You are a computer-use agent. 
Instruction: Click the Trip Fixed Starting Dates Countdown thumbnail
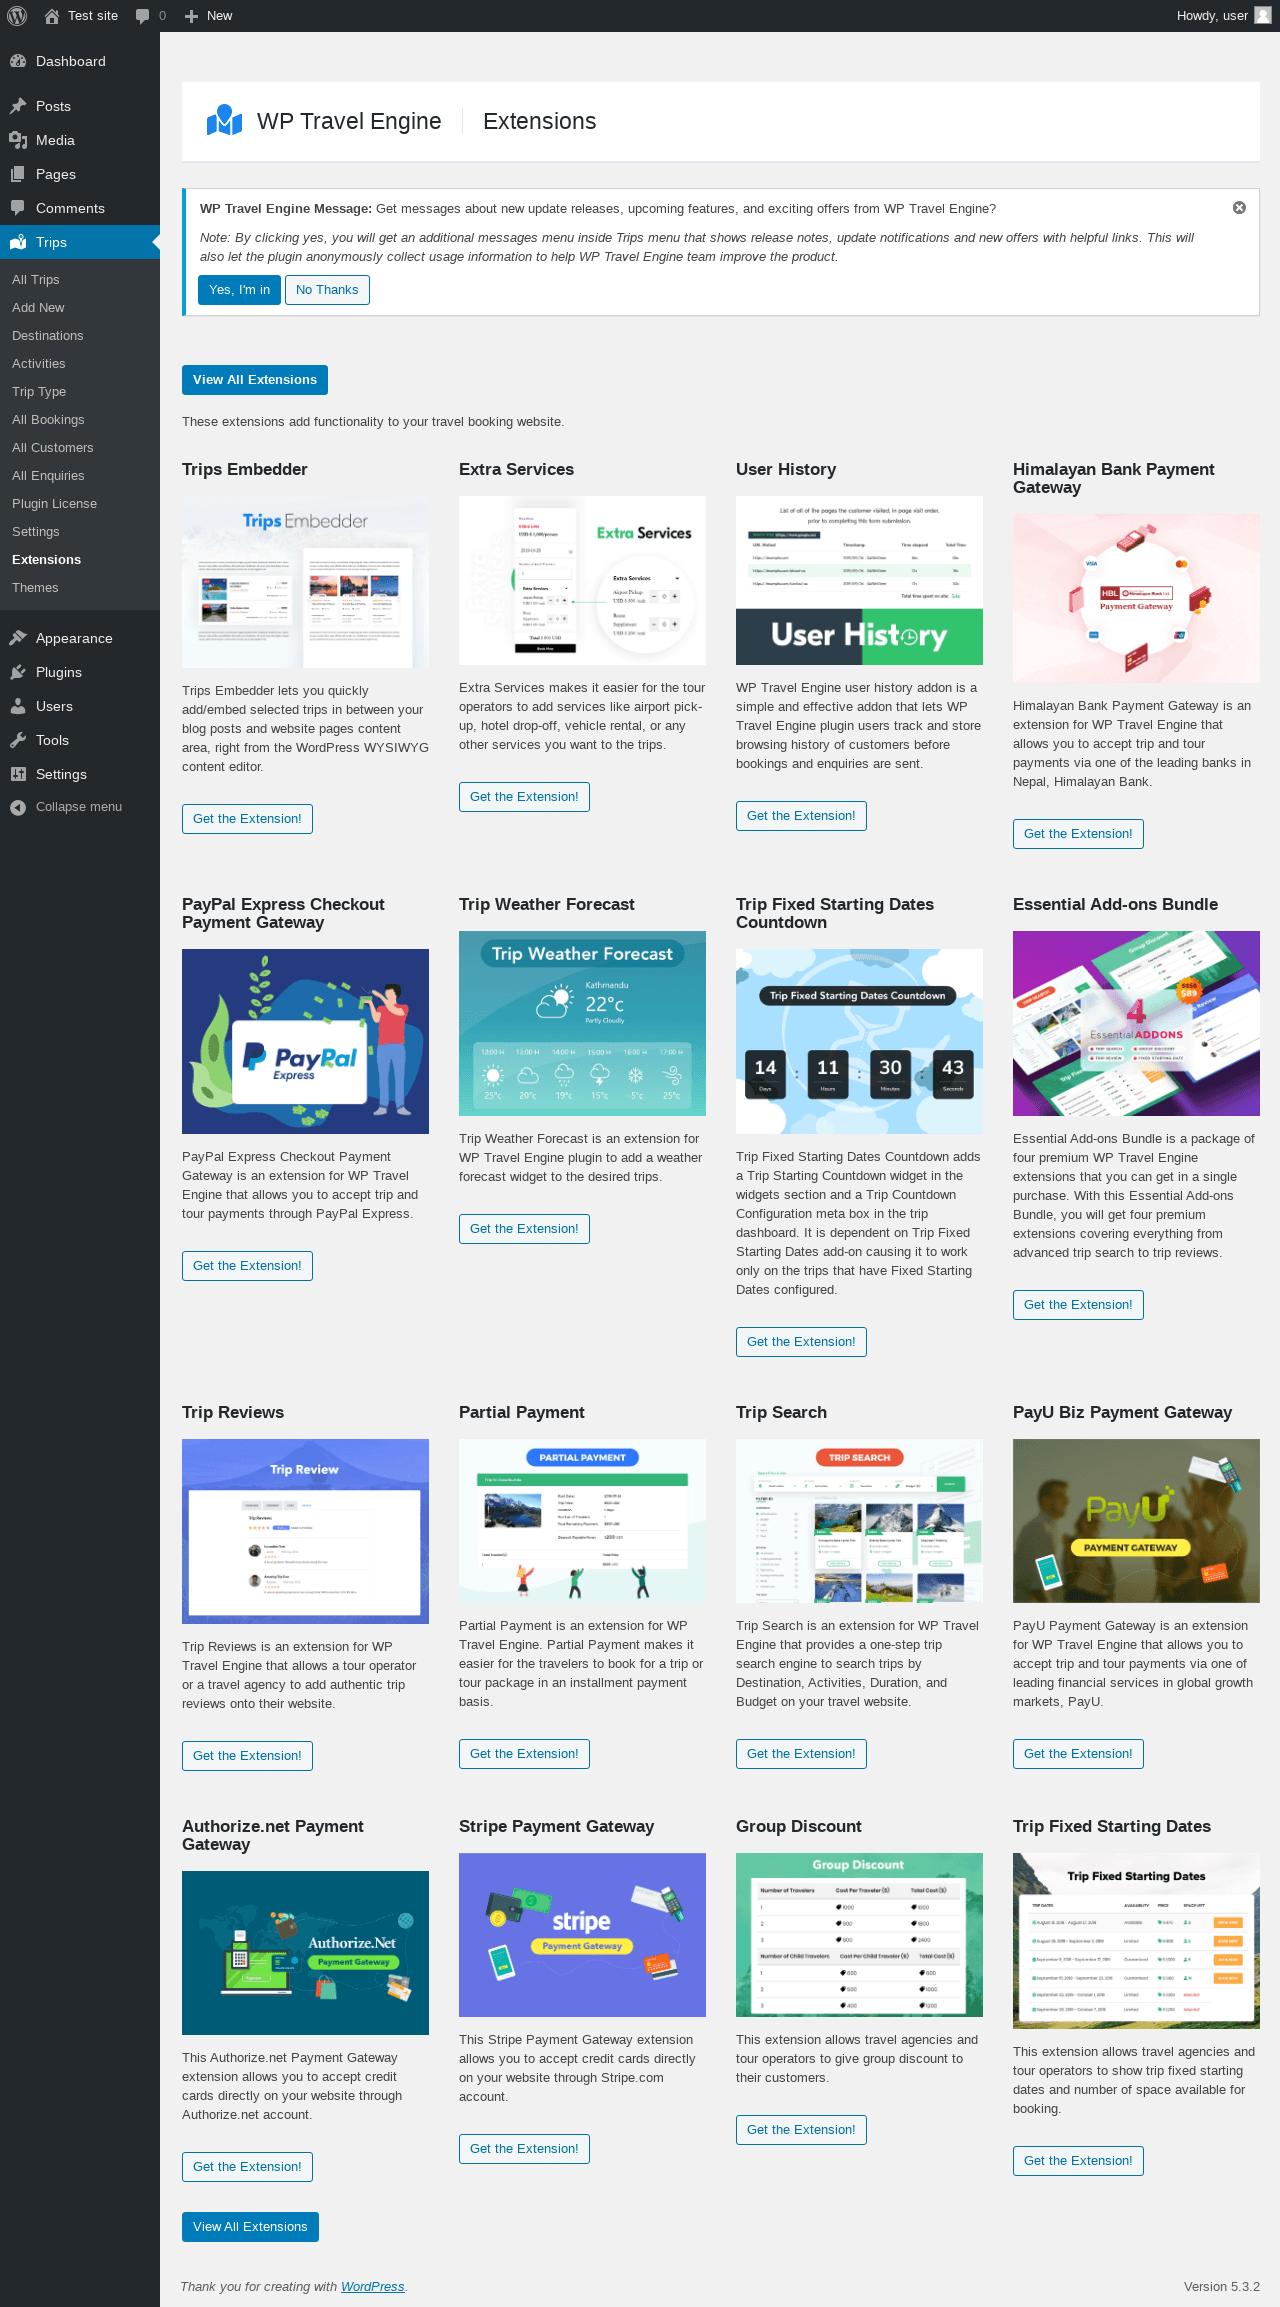coord(859,1041)
